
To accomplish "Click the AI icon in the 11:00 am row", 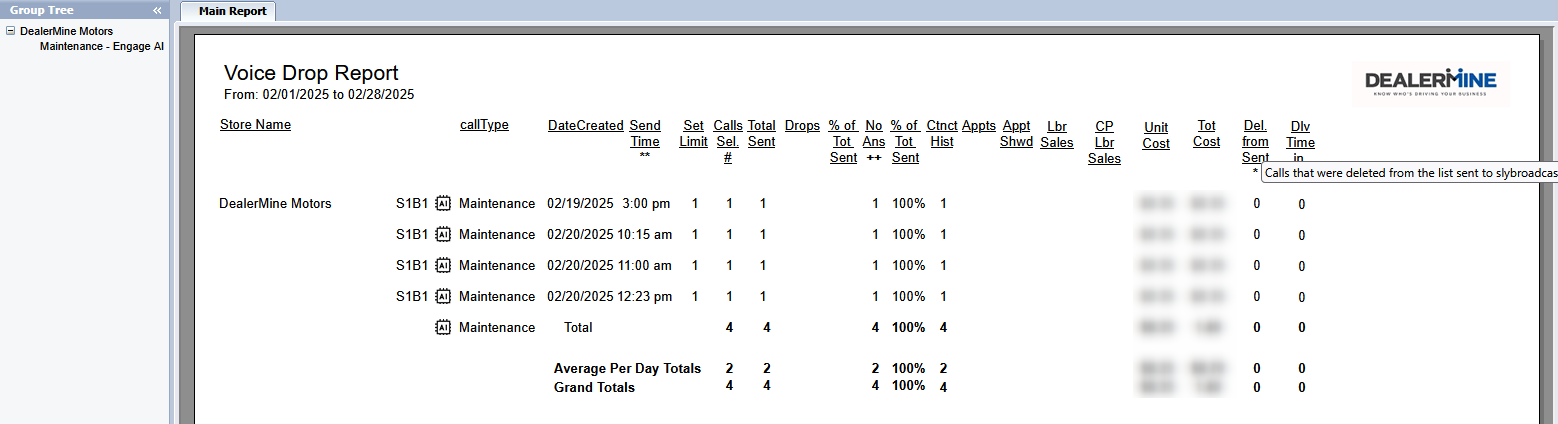I will [444, 265].
